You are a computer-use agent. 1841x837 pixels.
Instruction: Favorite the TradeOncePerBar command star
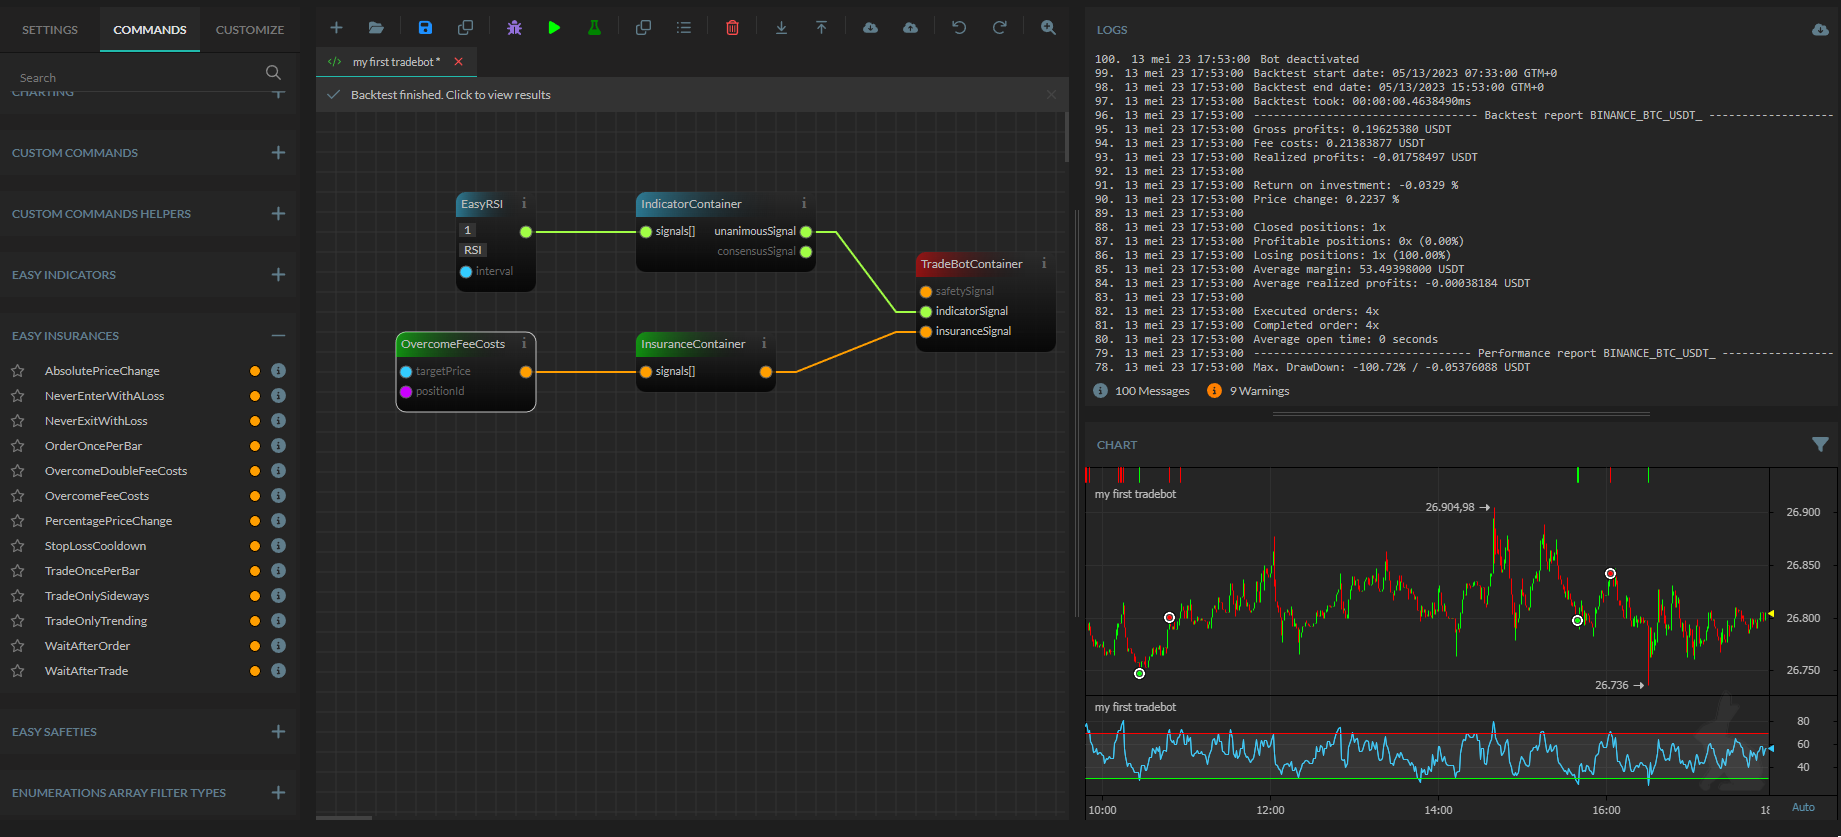tap(18, 571)
